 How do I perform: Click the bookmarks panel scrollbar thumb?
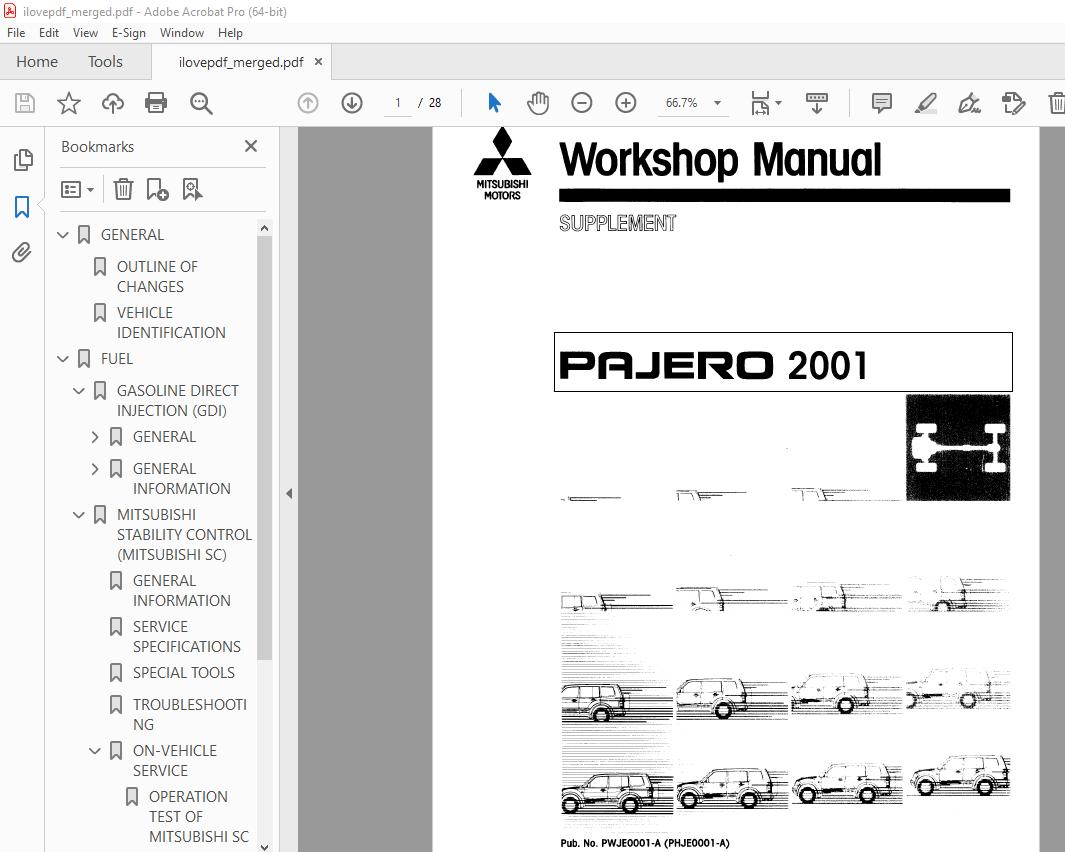[x=265, y=447]
